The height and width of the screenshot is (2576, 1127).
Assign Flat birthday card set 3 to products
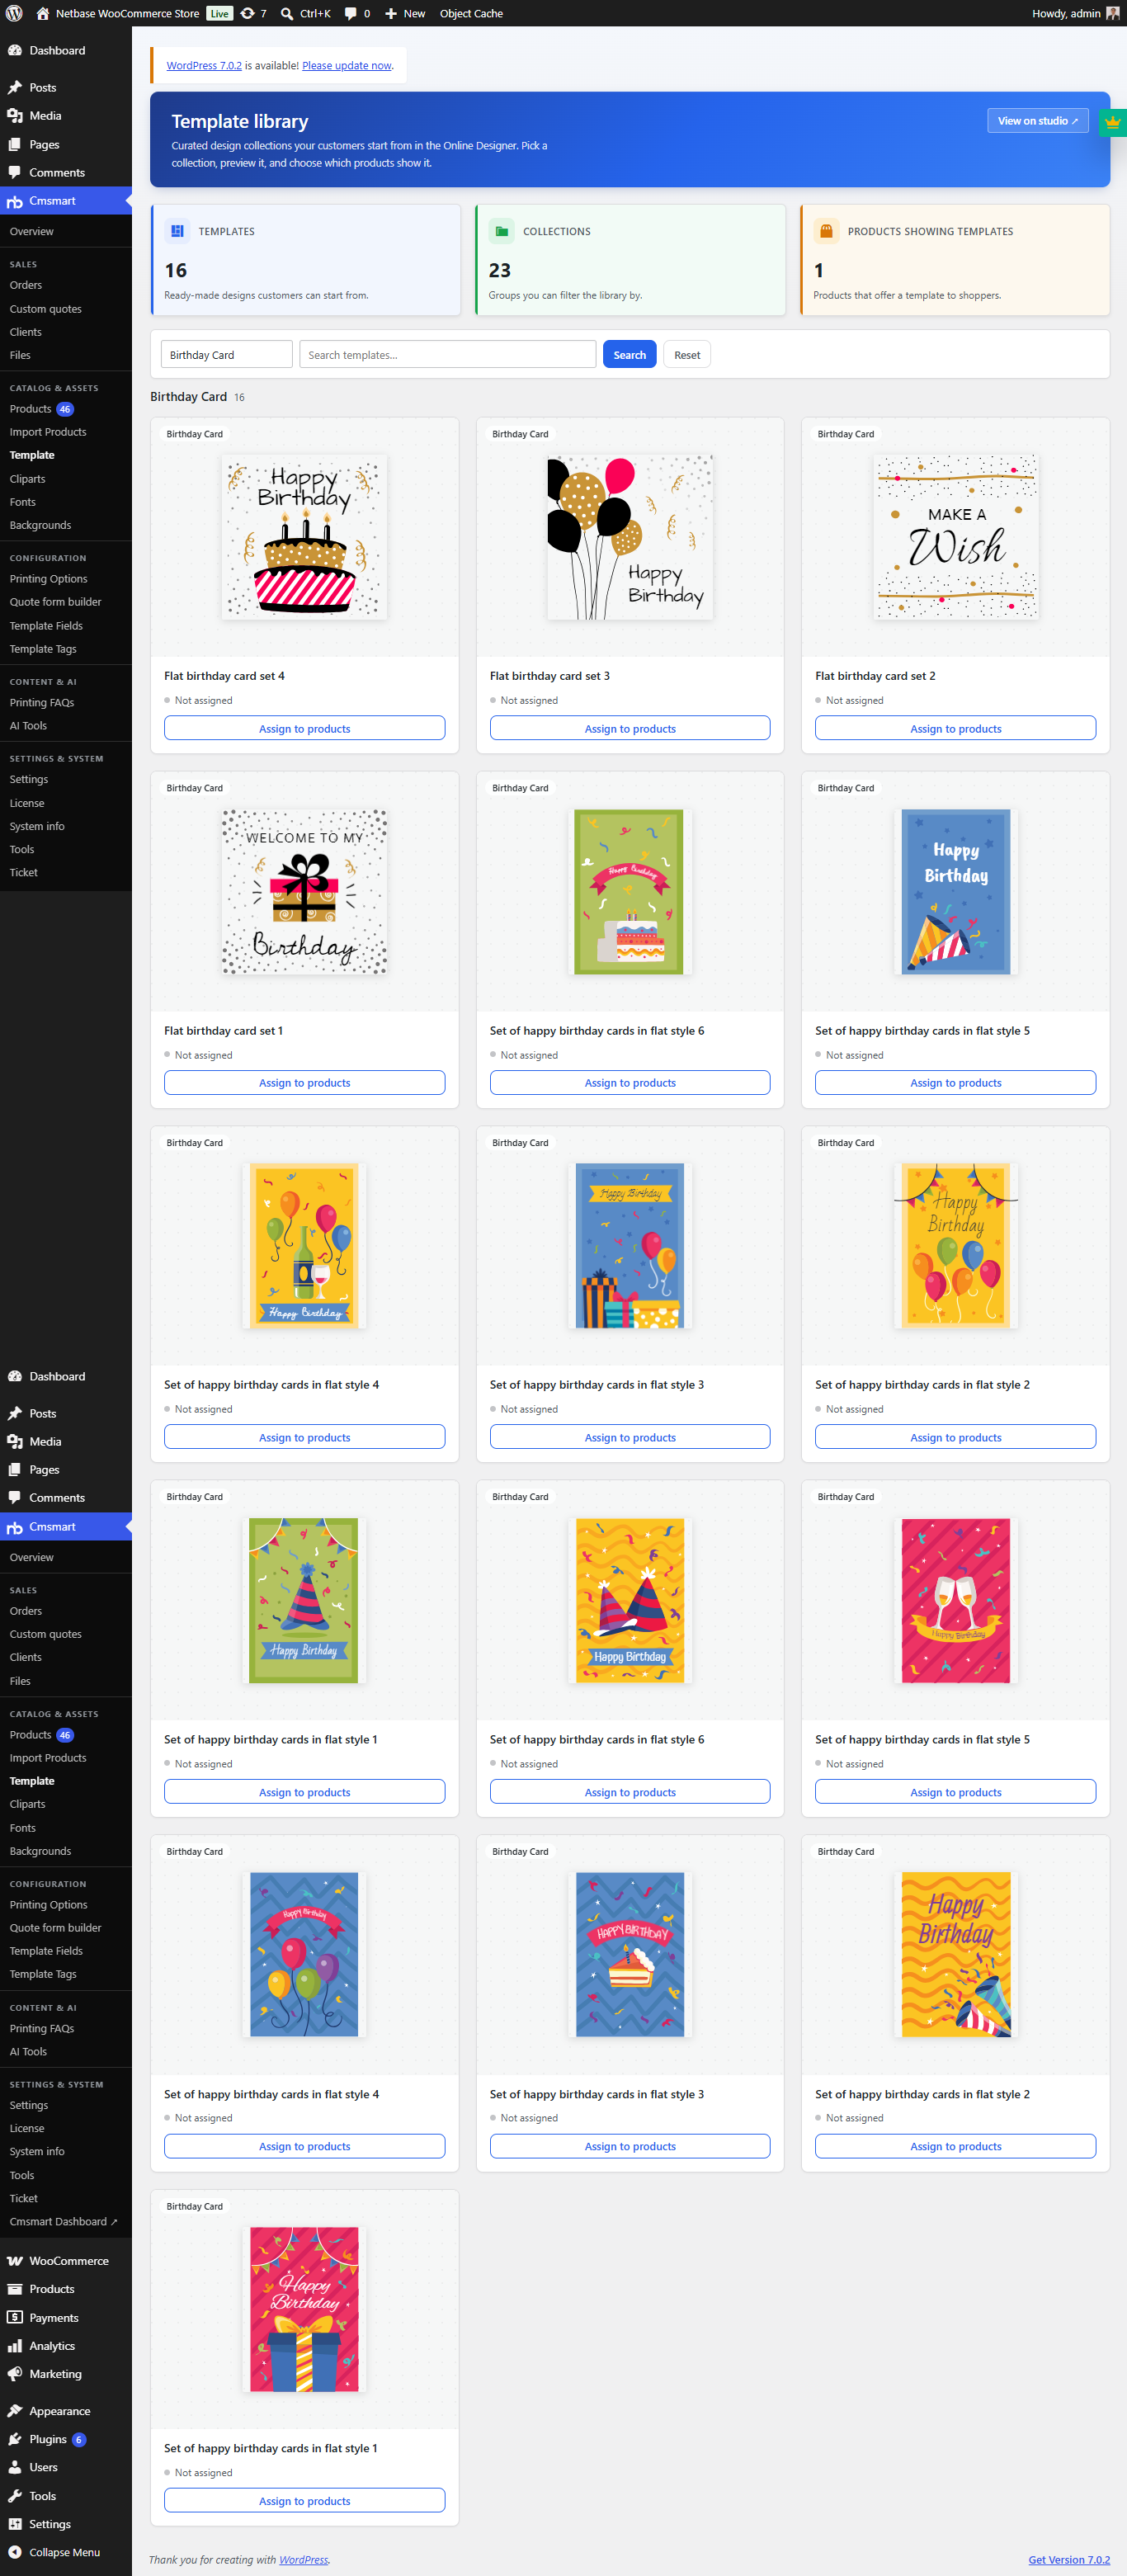click(629, 728)
